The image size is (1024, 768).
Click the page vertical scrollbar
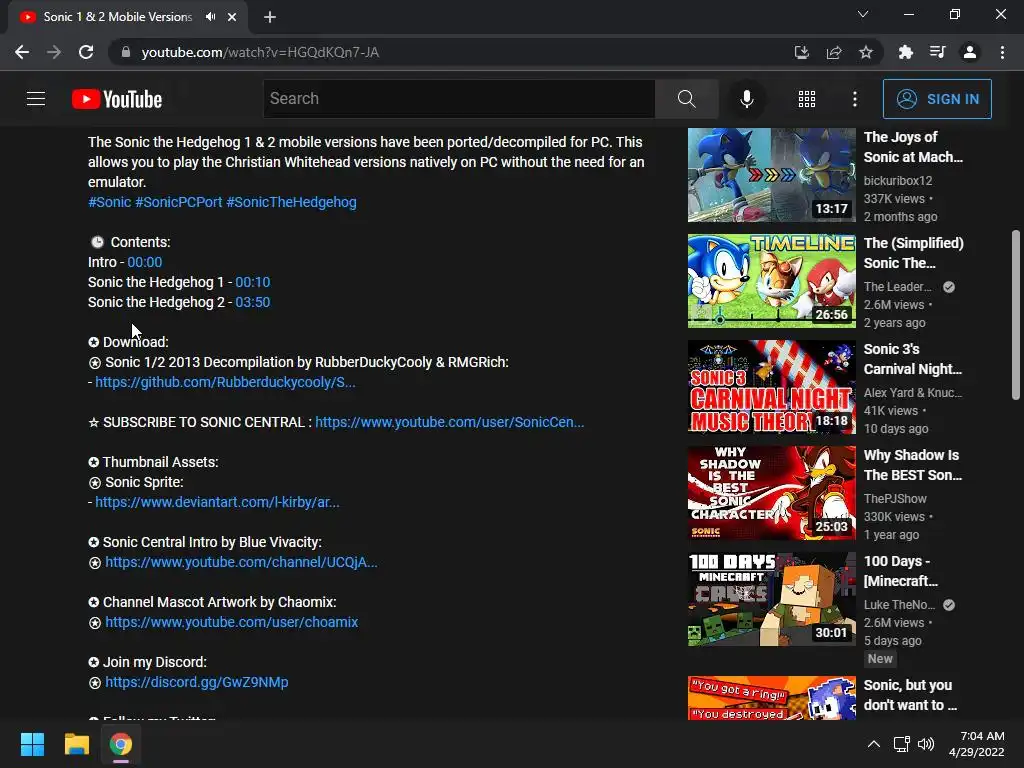tap(1016, 314)
